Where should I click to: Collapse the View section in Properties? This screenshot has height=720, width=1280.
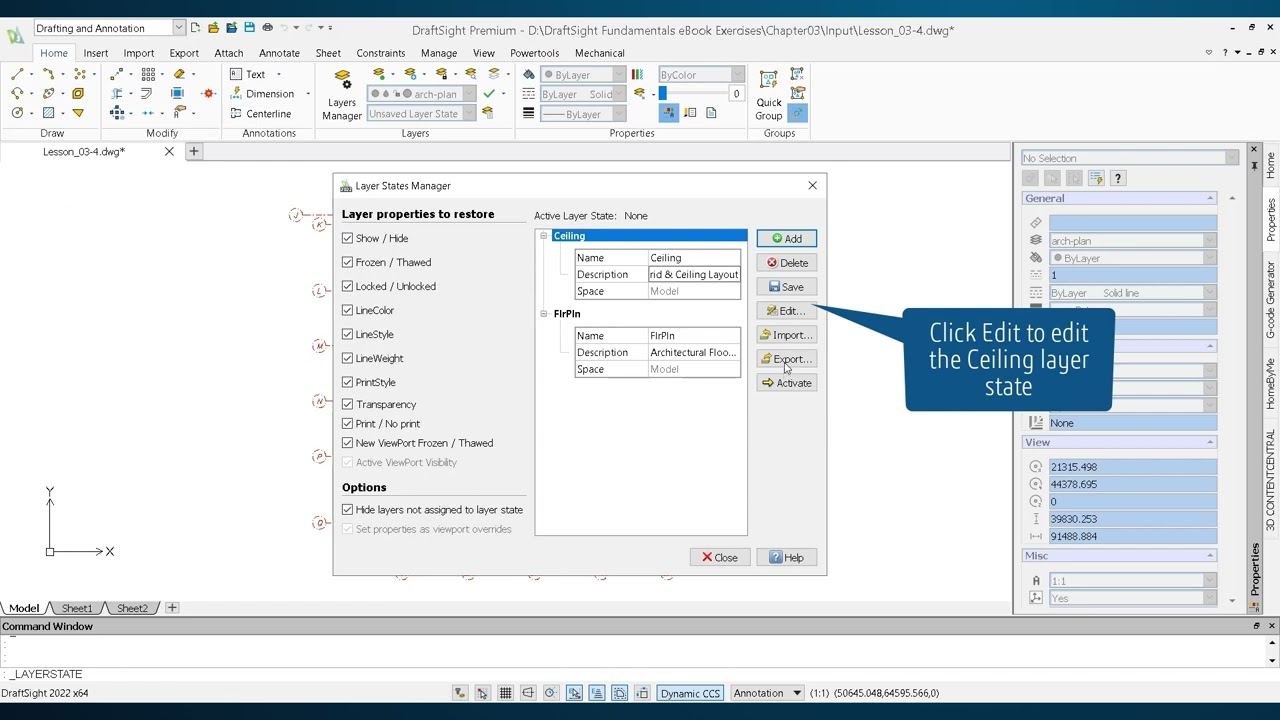(x=1210, y=442)
